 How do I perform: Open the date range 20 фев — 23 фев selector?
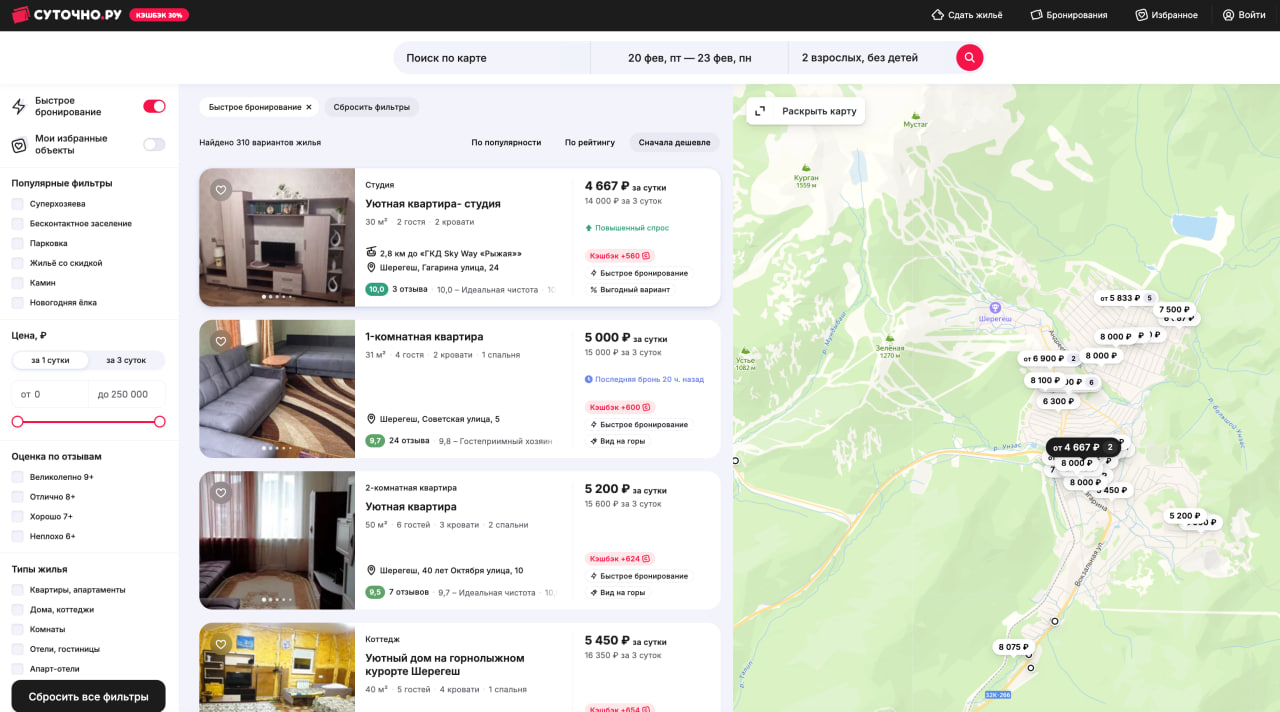(689, 58)
